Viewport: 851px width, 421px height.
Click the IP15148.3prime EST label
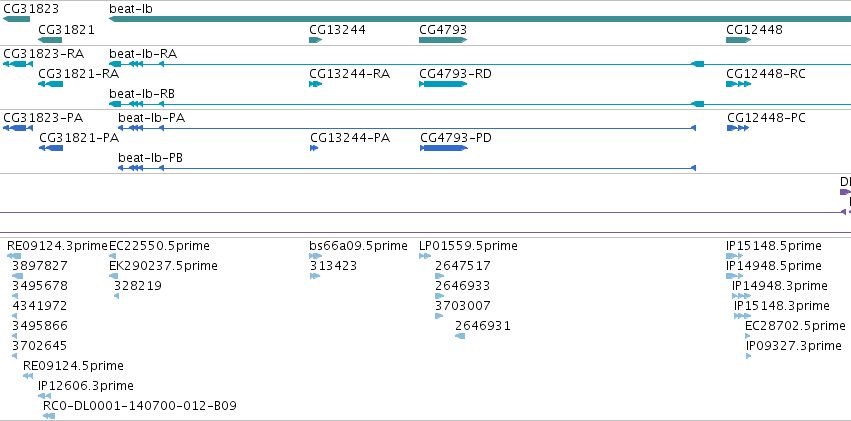pyautogui.click(x=782, y=306)
